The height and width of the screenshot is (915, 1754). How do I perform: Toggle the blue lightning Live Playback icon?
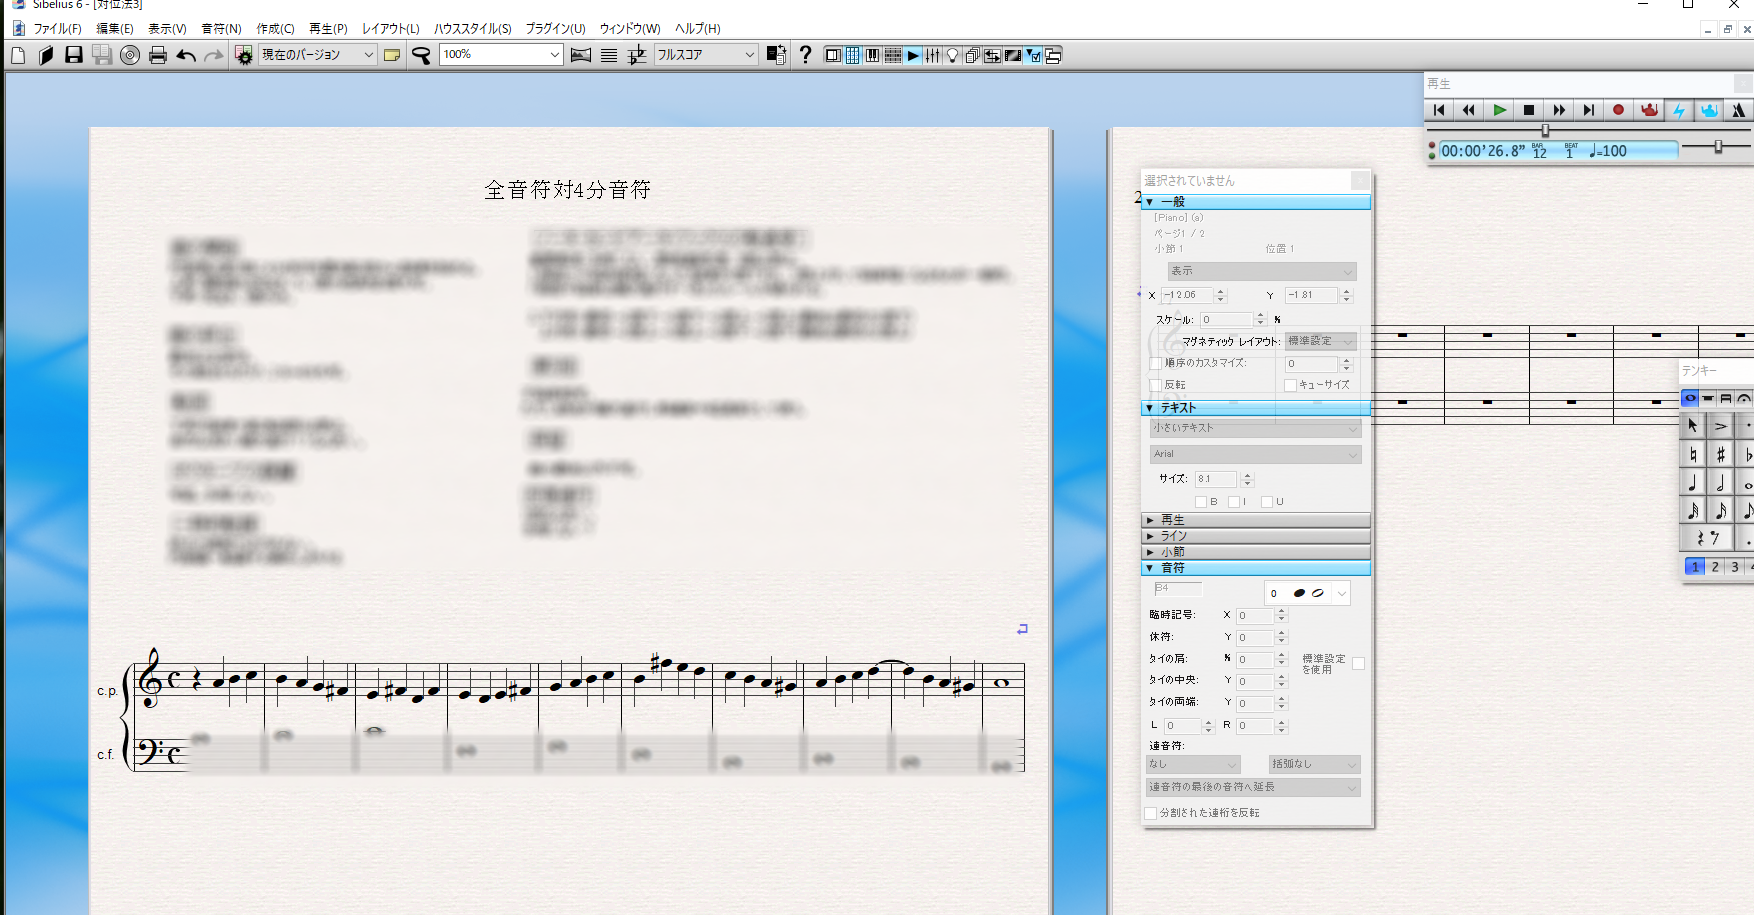[x=1679, y=110]
